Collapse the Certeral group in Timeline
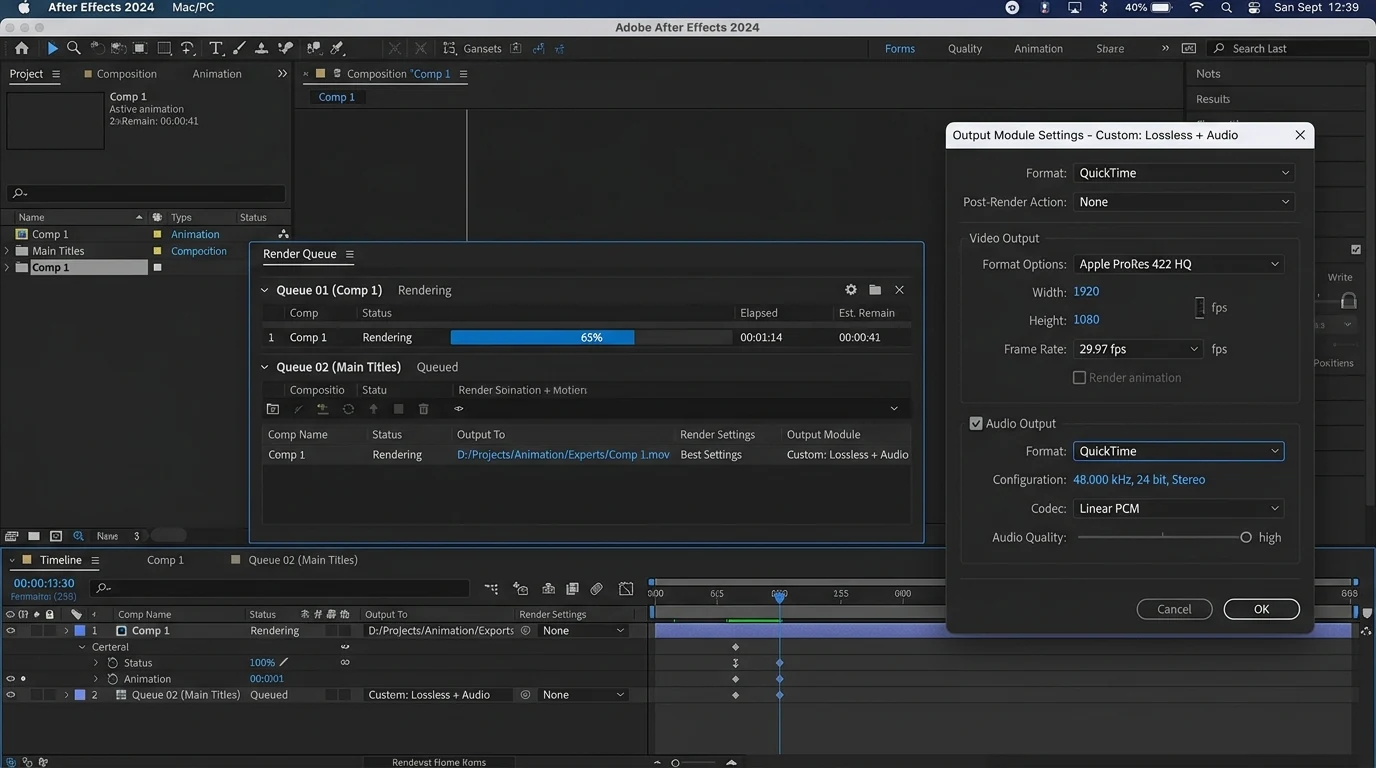The width and height of the screenshot is (1376, 768). (x=83, y=647)
